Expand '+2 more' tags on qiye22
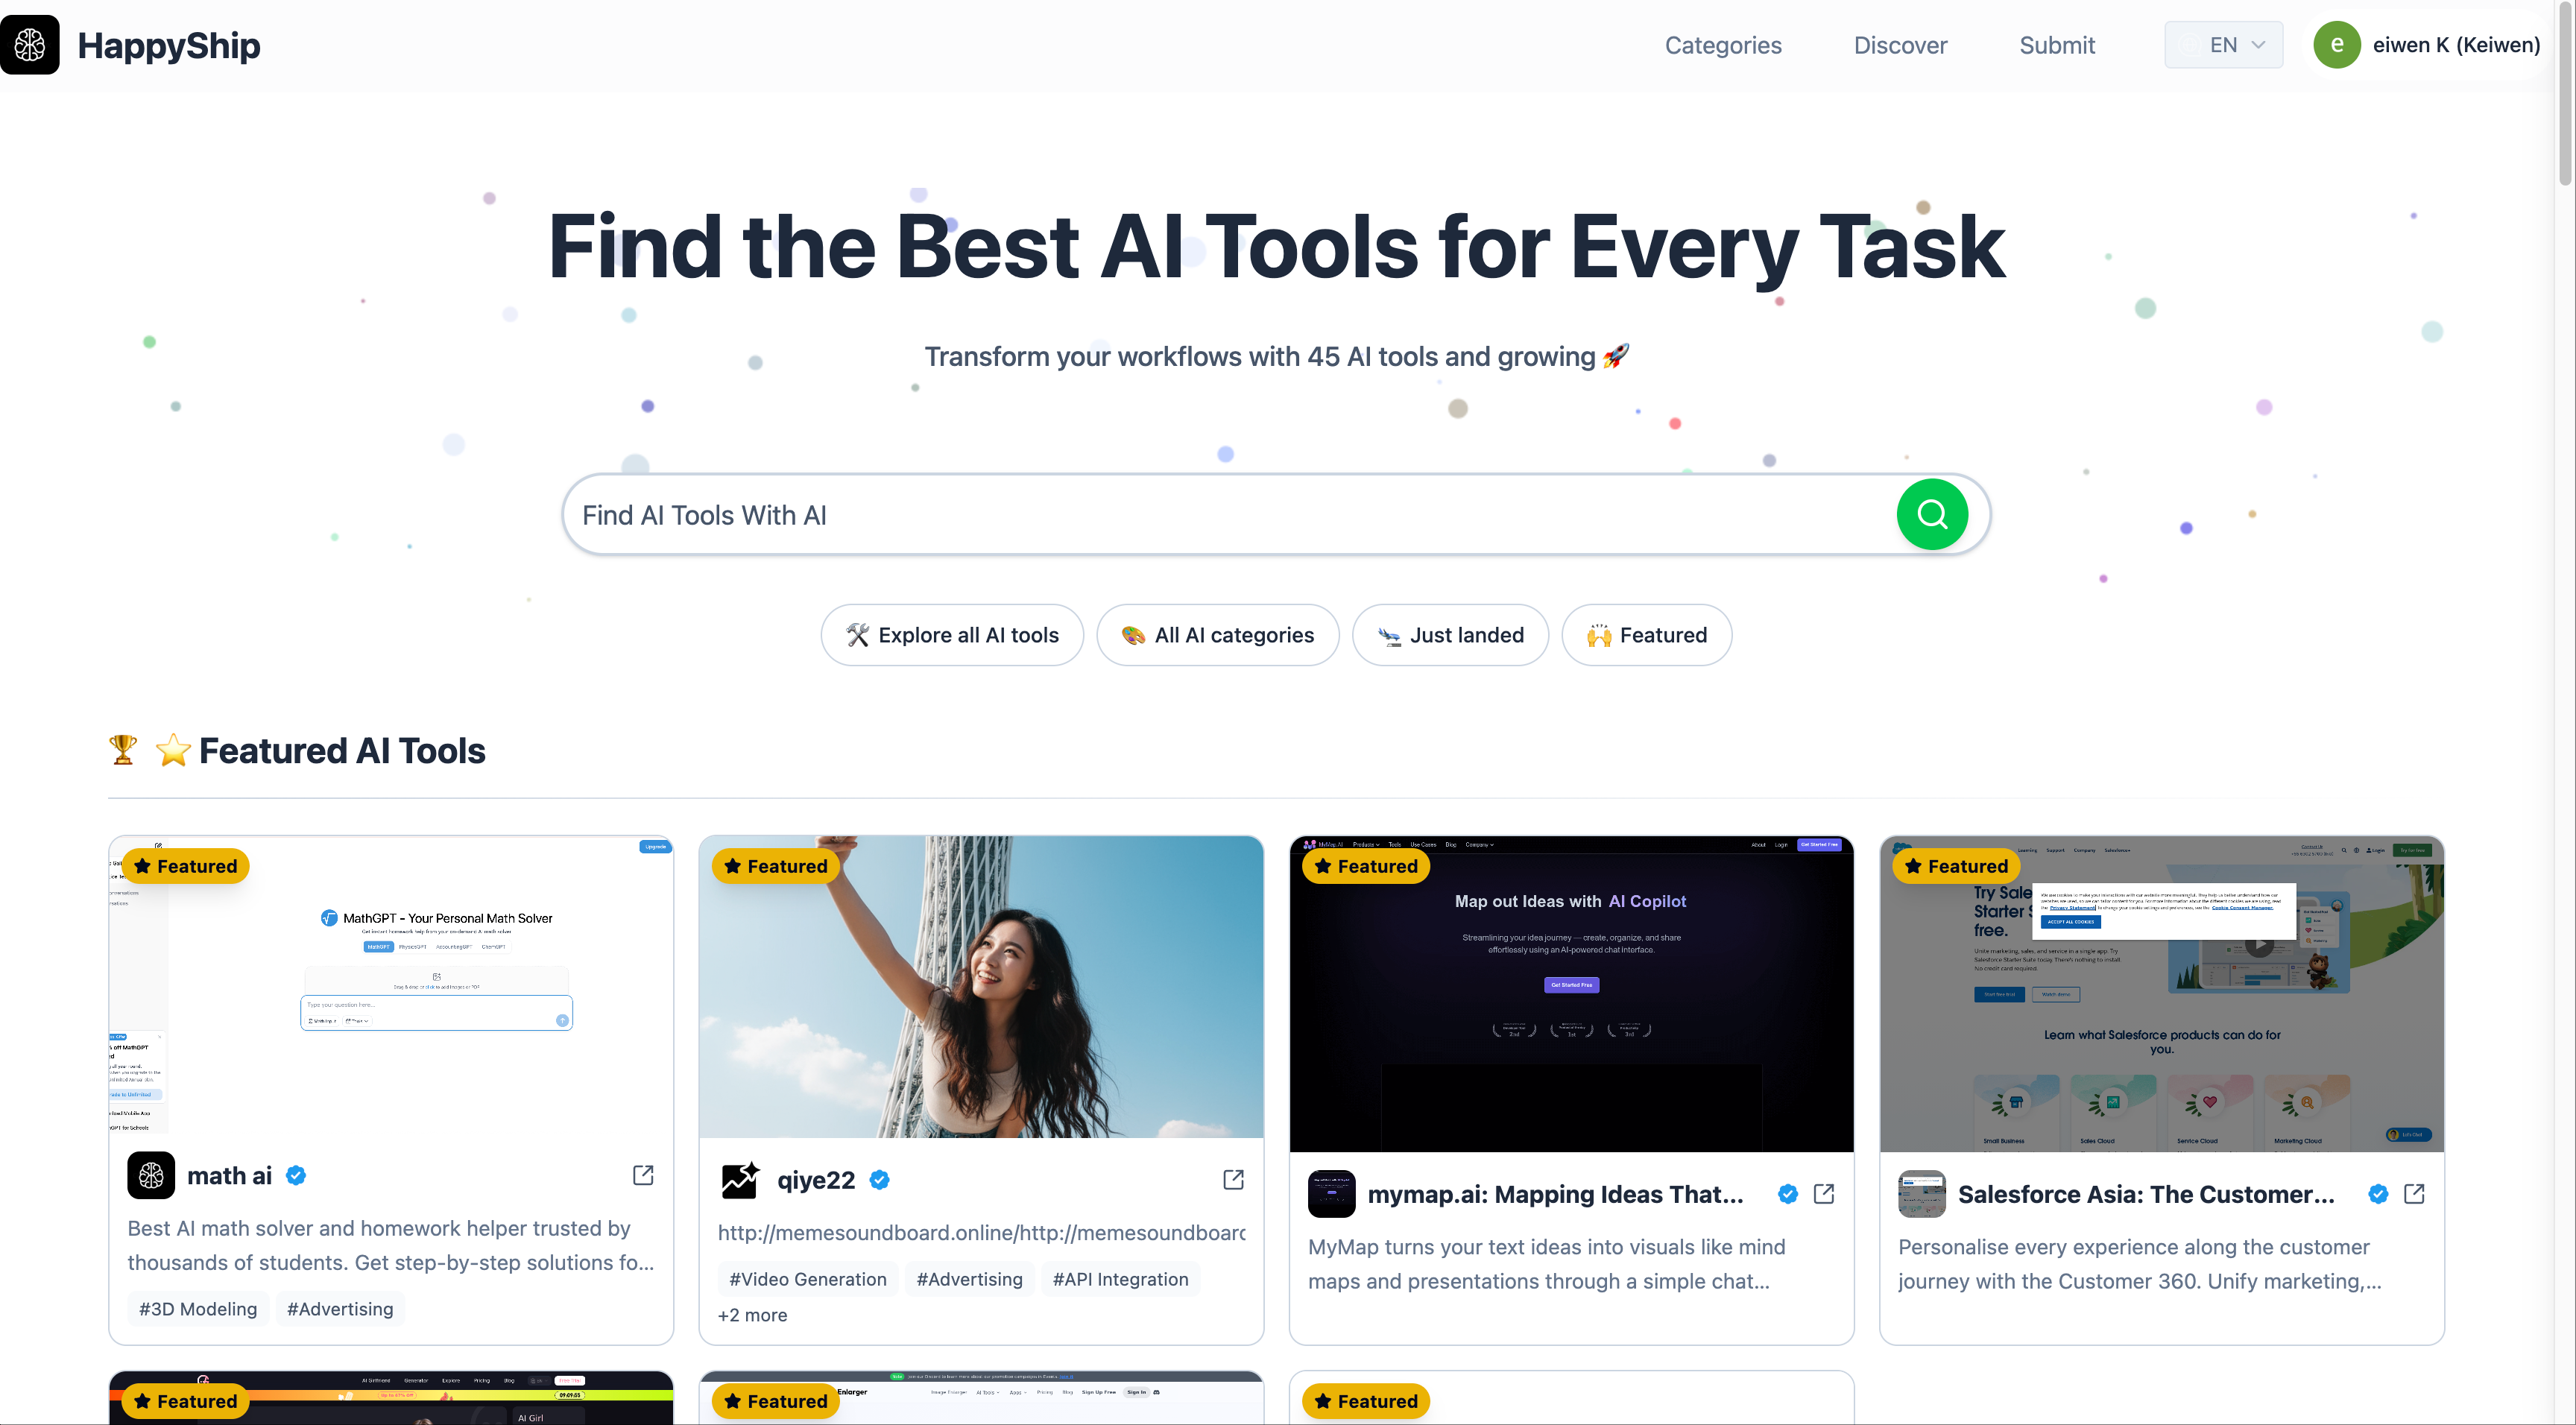 pos(752,1315)
